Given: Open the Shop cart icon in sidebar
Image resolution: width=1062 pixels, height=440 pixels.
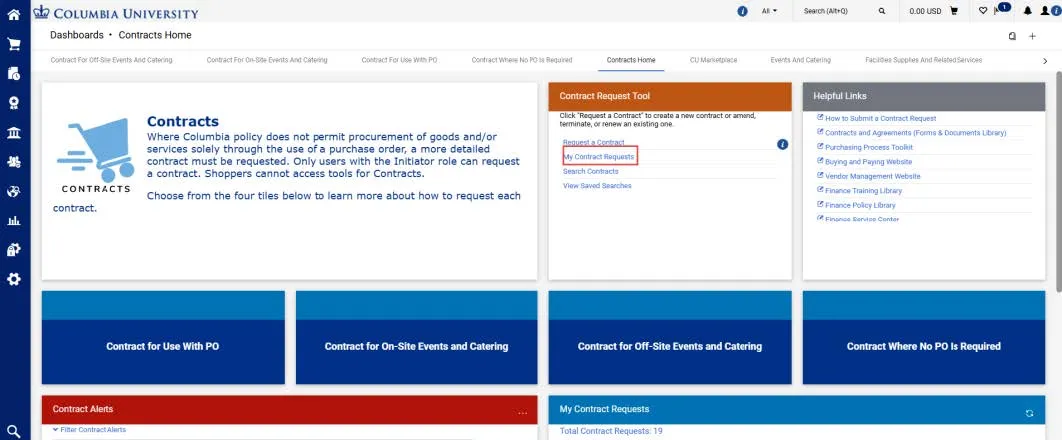Looking at the screenshot, I should 14,44.
